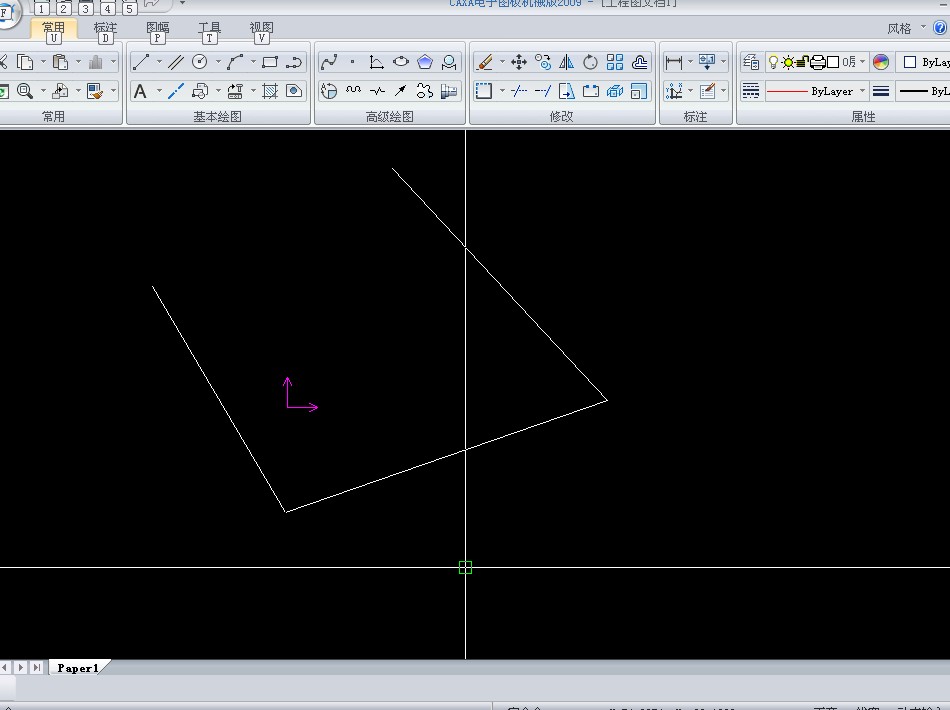Click the linear Dimension tool

673,62
